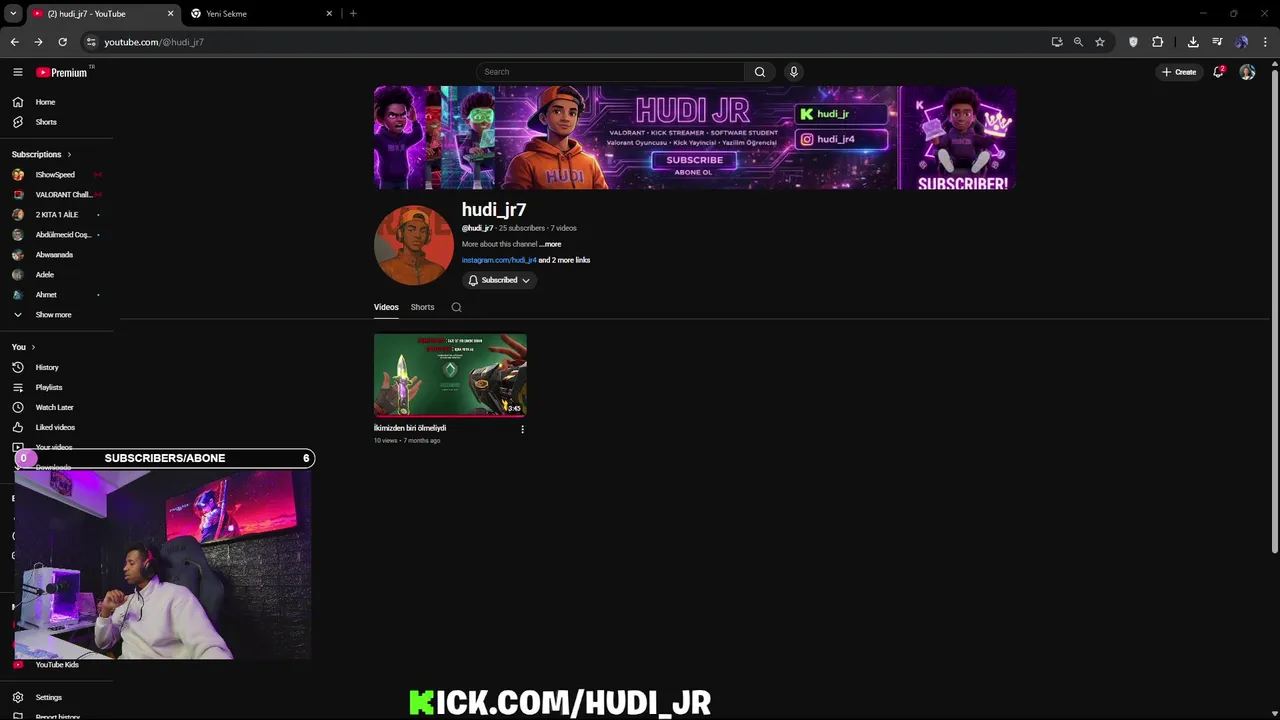Viewport: 1280px width, 720px height.
Task: Start voice search with the microphone
Action: [794, 72]
